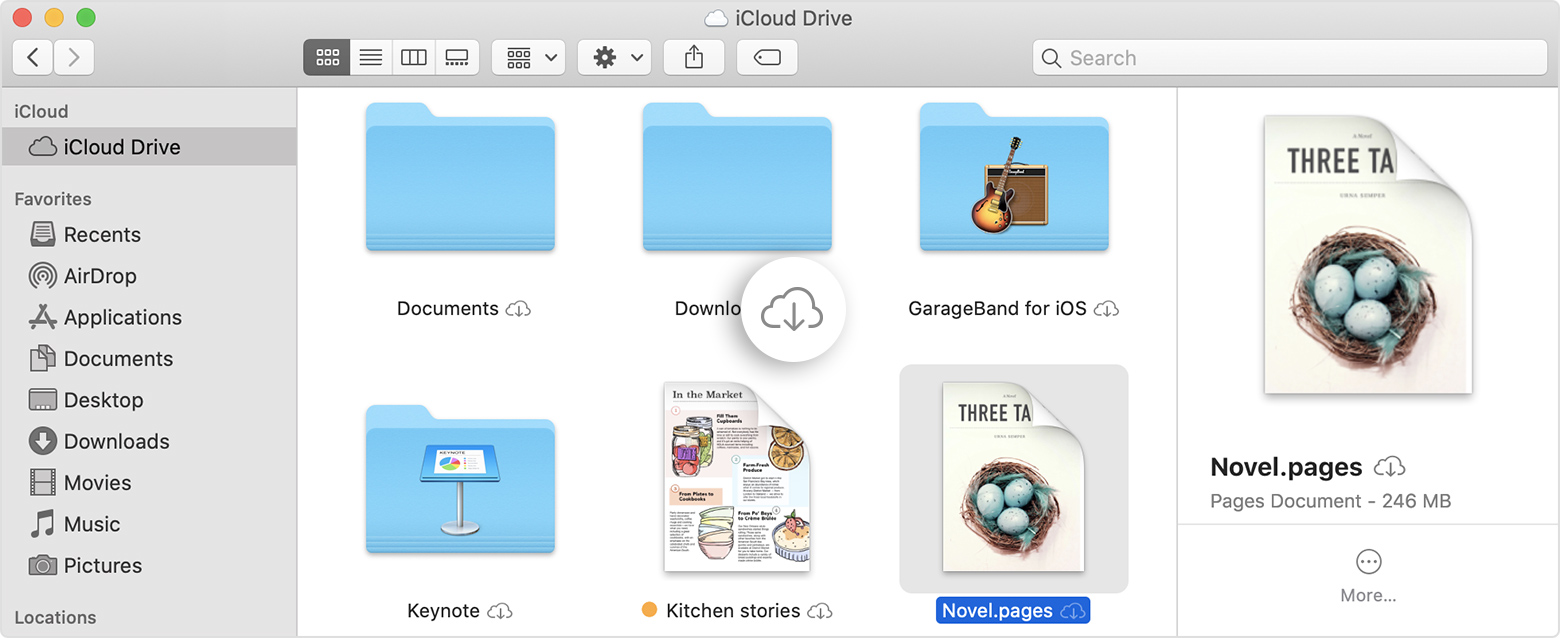Click the Search field
Screen dimensions: 1560x638
pos(1290,58)
